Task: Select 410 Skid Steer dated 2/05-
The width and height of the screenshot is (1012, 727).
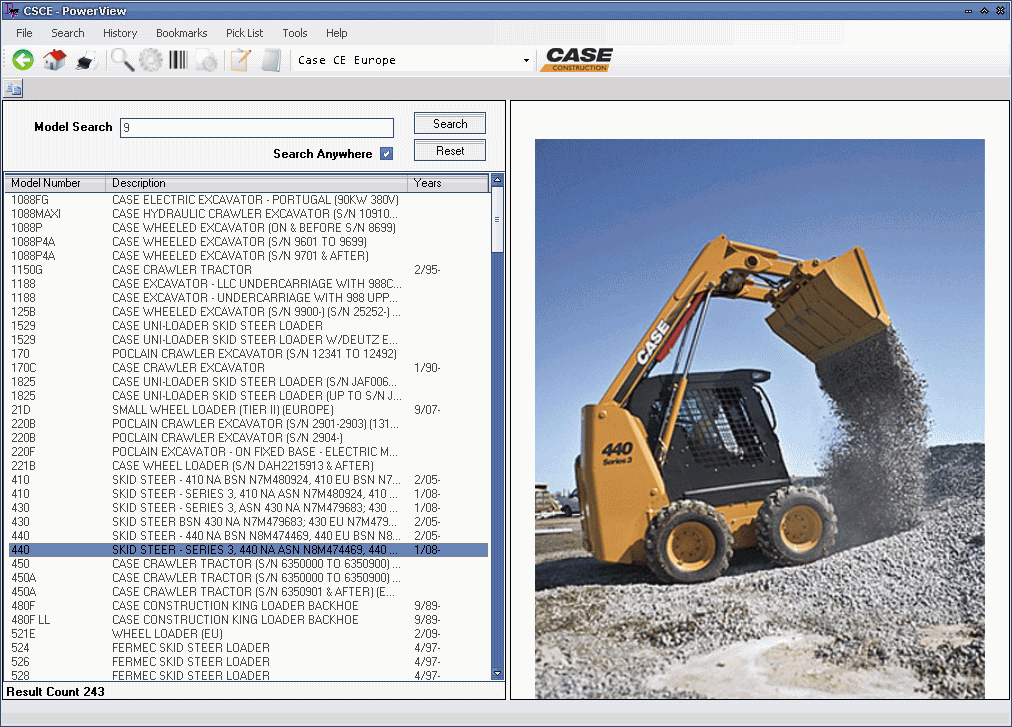Action: (x=248, y=480)
